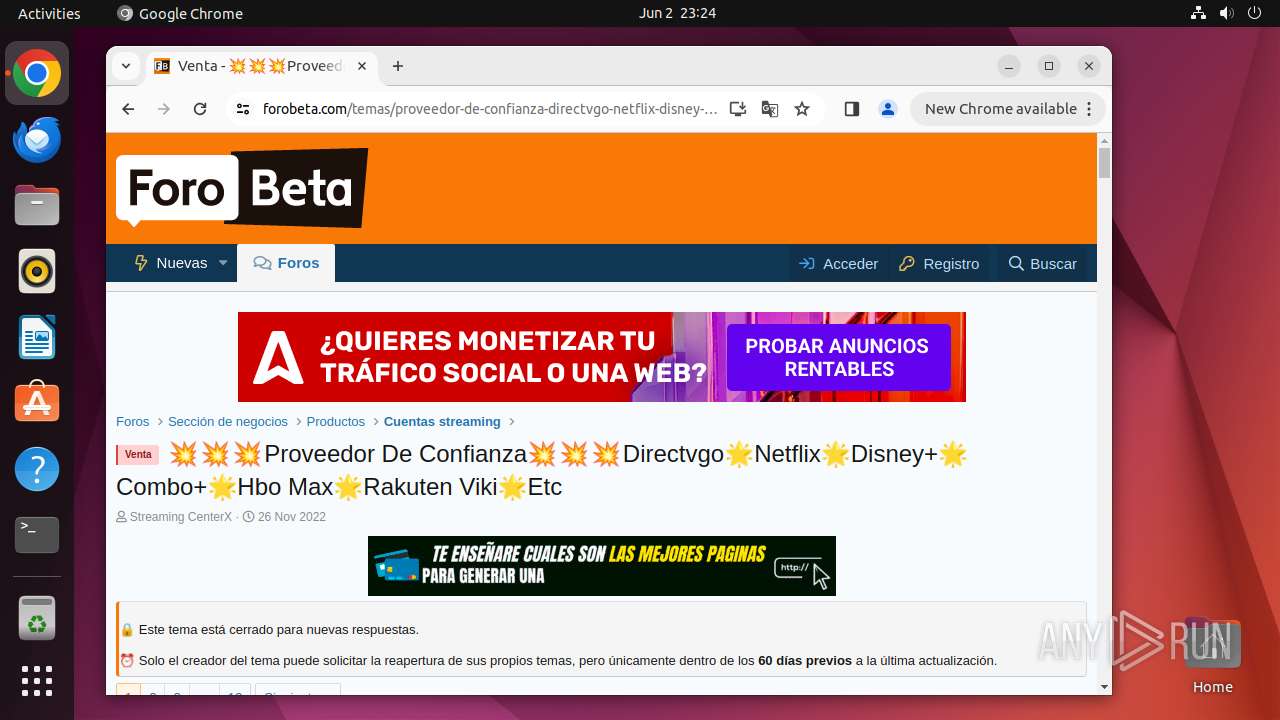The image size is (1280, 720).
Task: Close the Venta forum tab
Action: (362, 66)
